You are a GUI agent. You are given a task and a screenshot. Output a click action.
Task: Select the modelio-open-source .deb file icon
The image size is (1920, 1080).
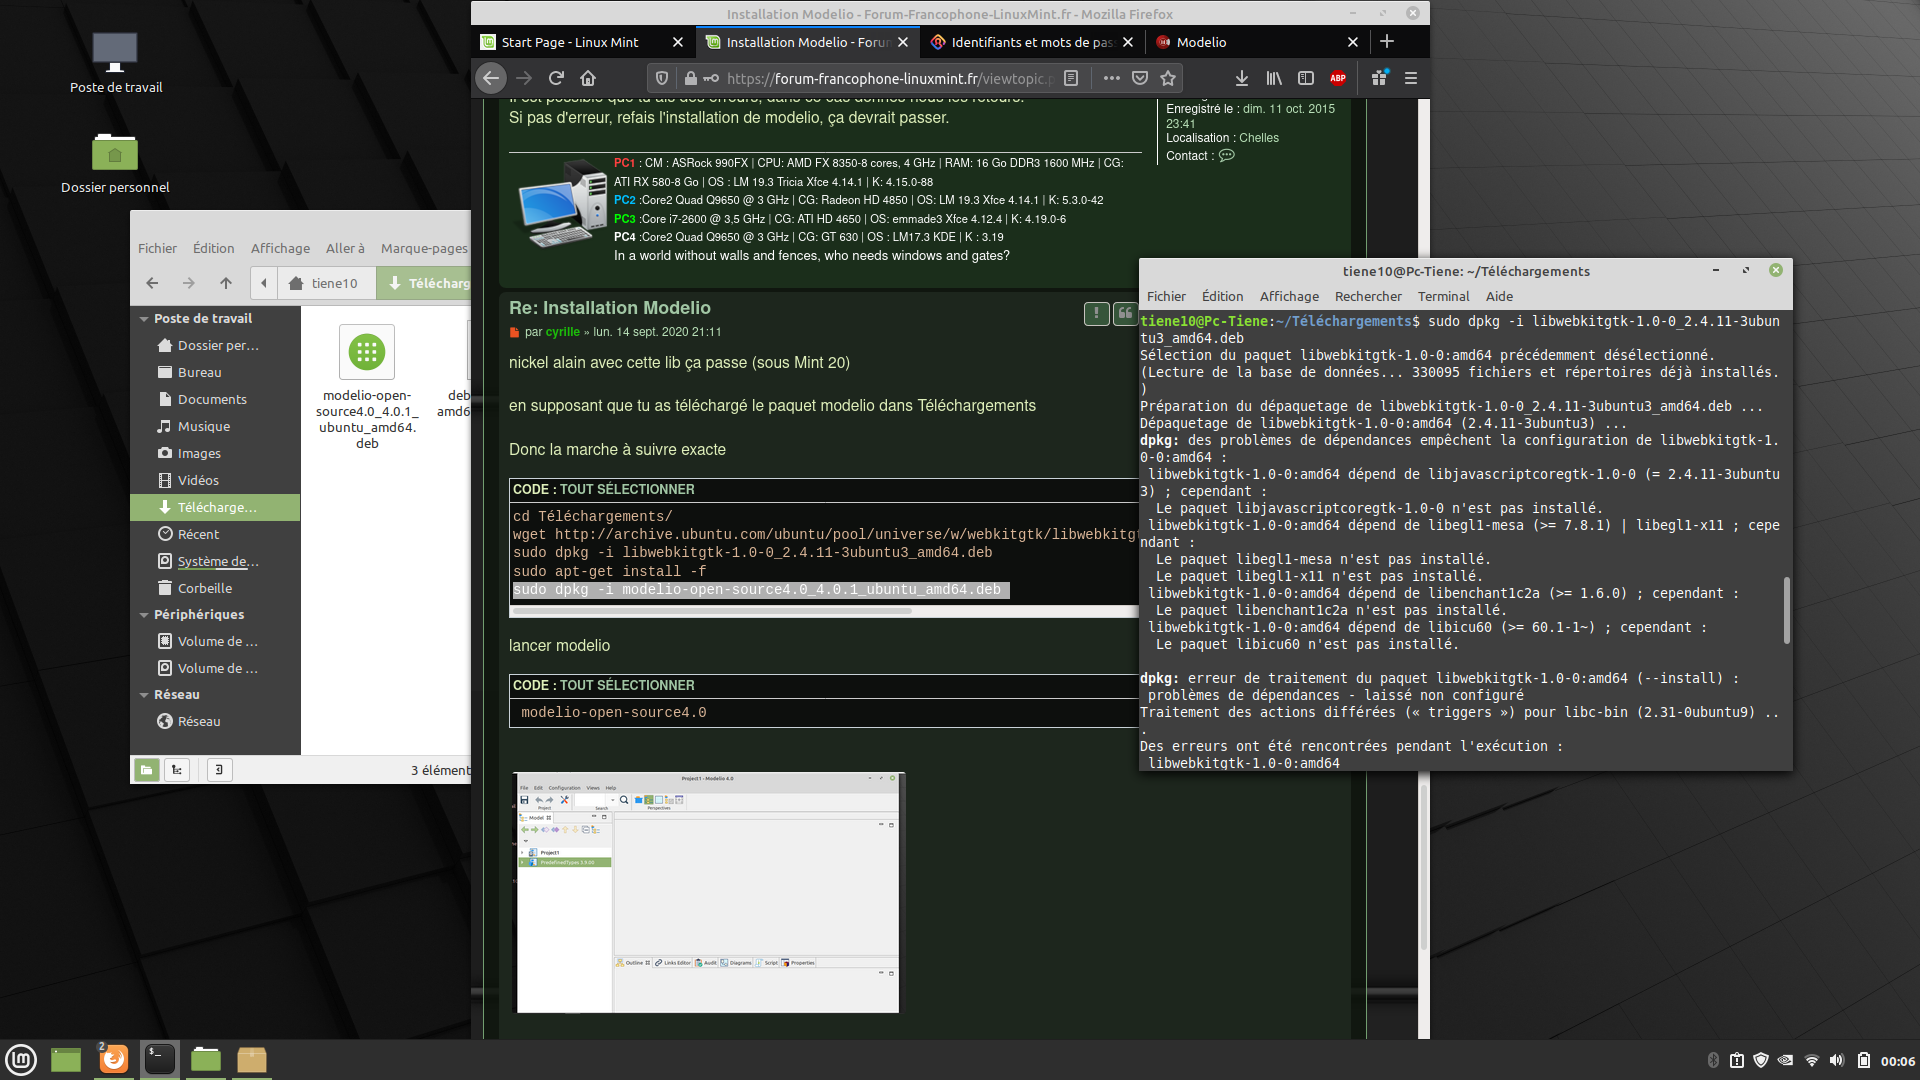(x=367, y=352)
